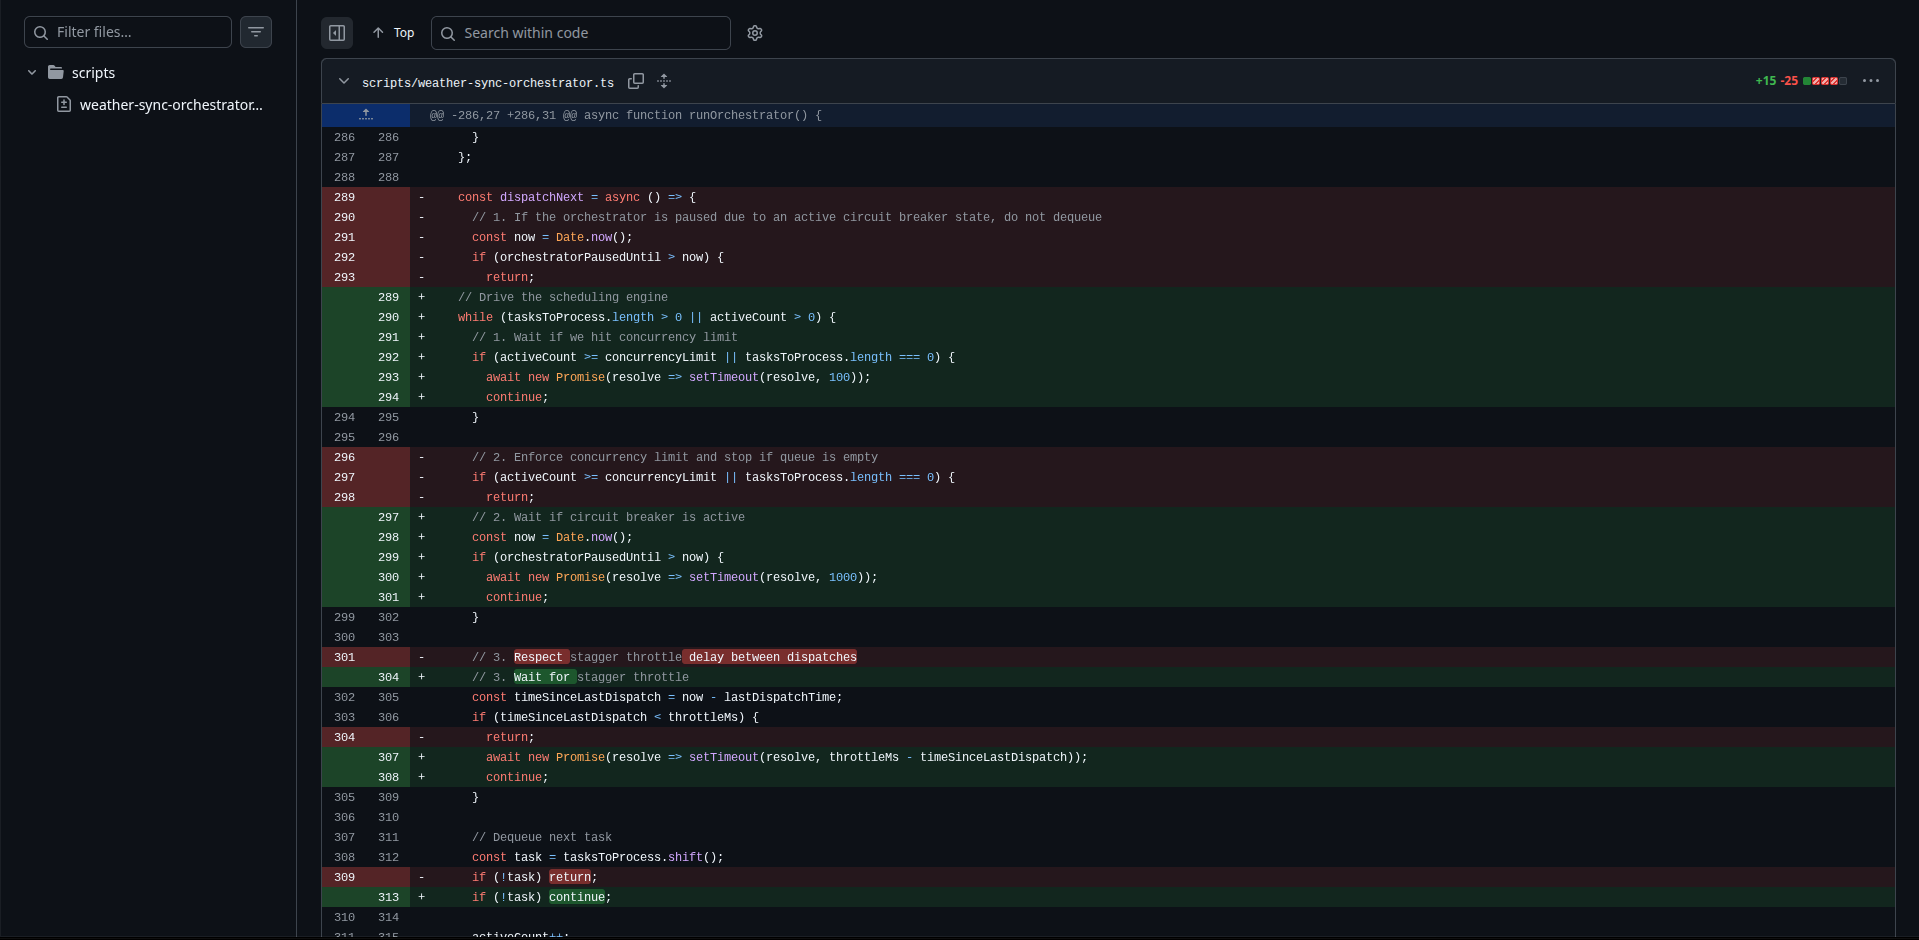Click the hunk header for runOrchestrator
Image resolution: width=1919 pixels, height=940 pixels.
pyautogui.click(x=626, y=115)
